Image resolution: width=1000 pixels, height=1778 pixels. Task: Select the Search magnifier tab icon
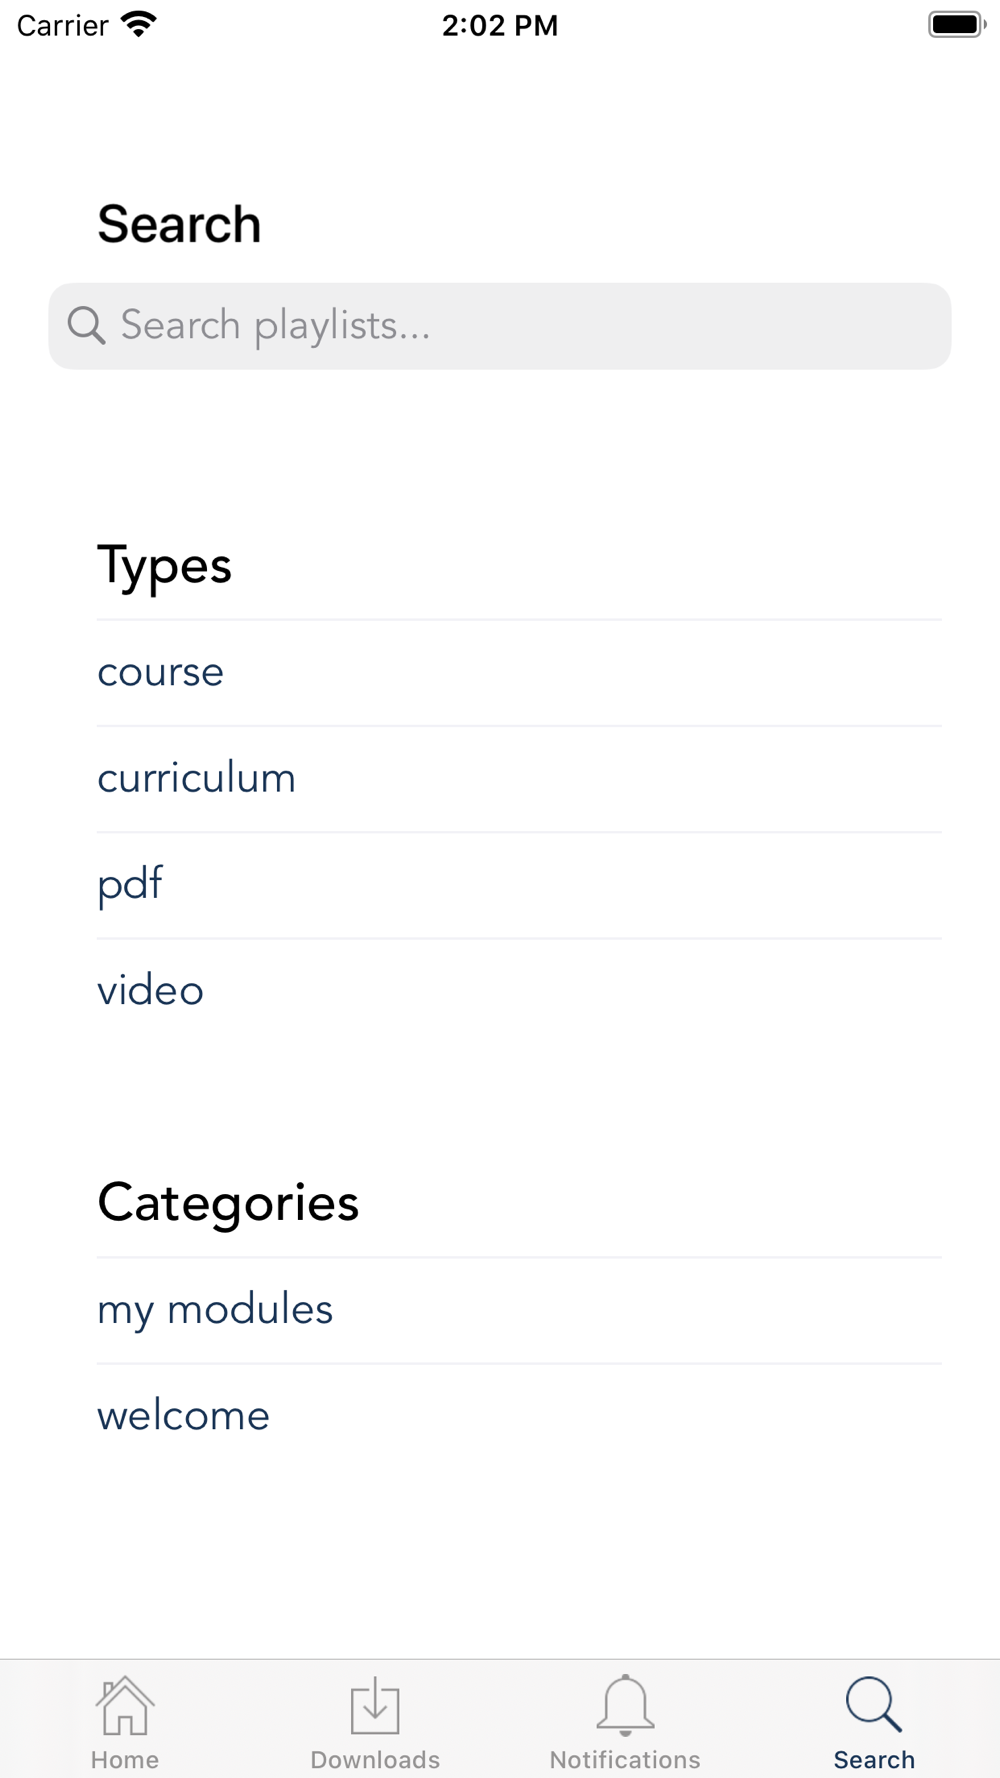(874, 1705)
